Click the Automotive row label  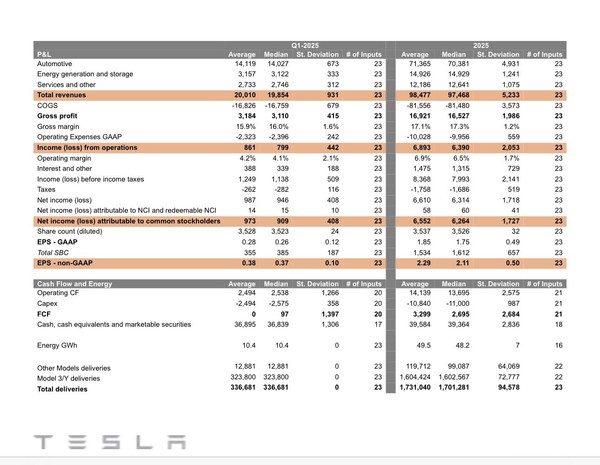[x=58, y=64]
